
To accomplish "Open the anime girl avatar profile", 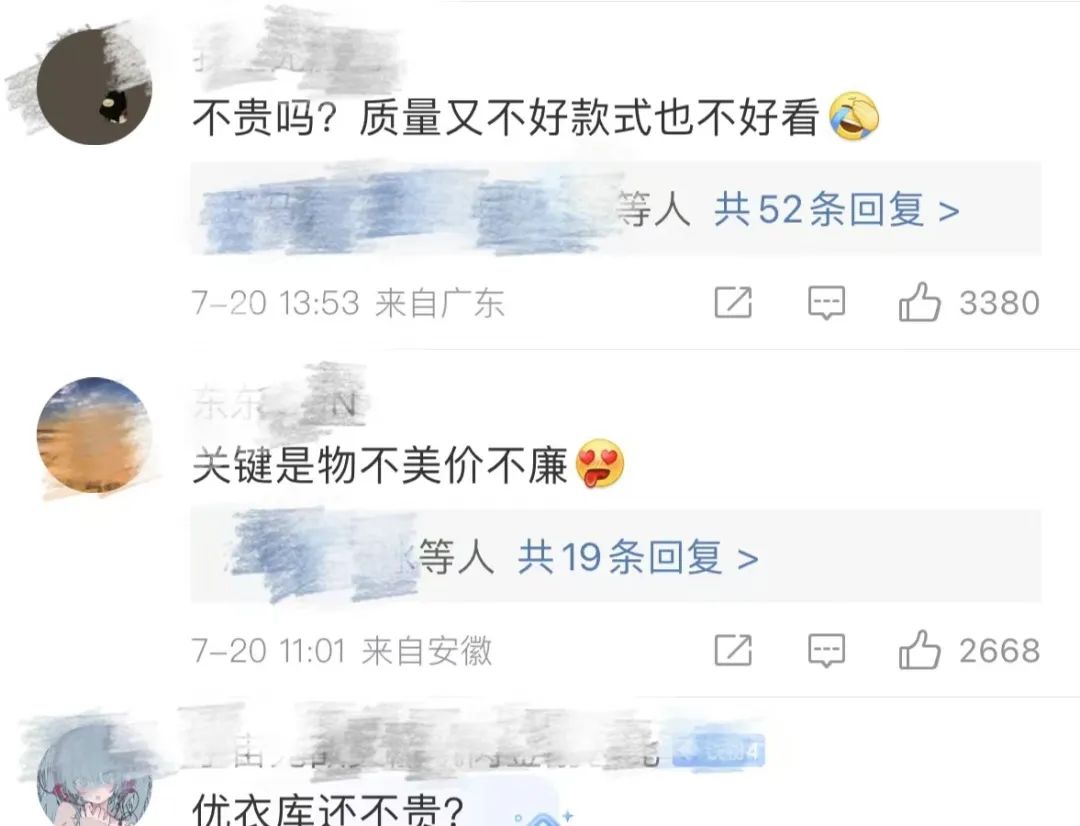I will (x=94, y=775).
